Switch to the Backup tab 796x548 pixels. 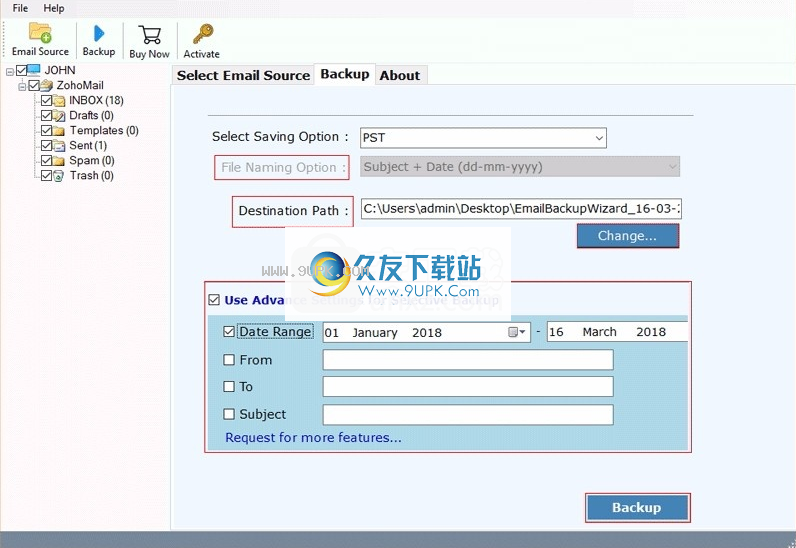coord(345,74)
